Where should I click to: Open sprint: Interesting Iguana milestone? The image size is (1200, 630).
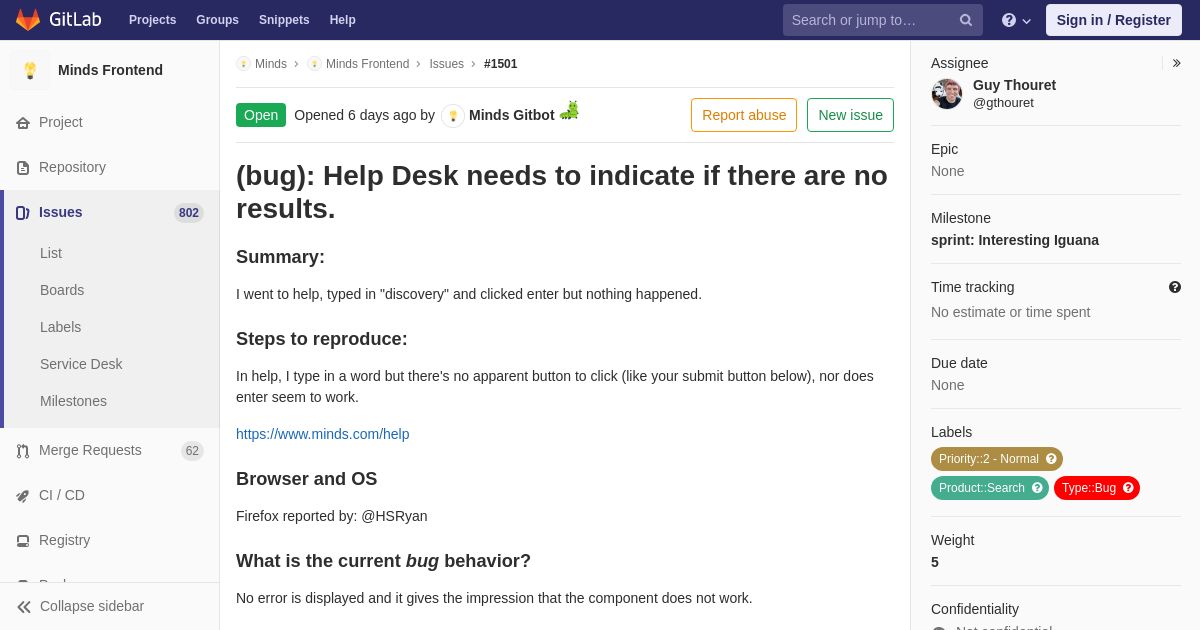[1015, 240]
